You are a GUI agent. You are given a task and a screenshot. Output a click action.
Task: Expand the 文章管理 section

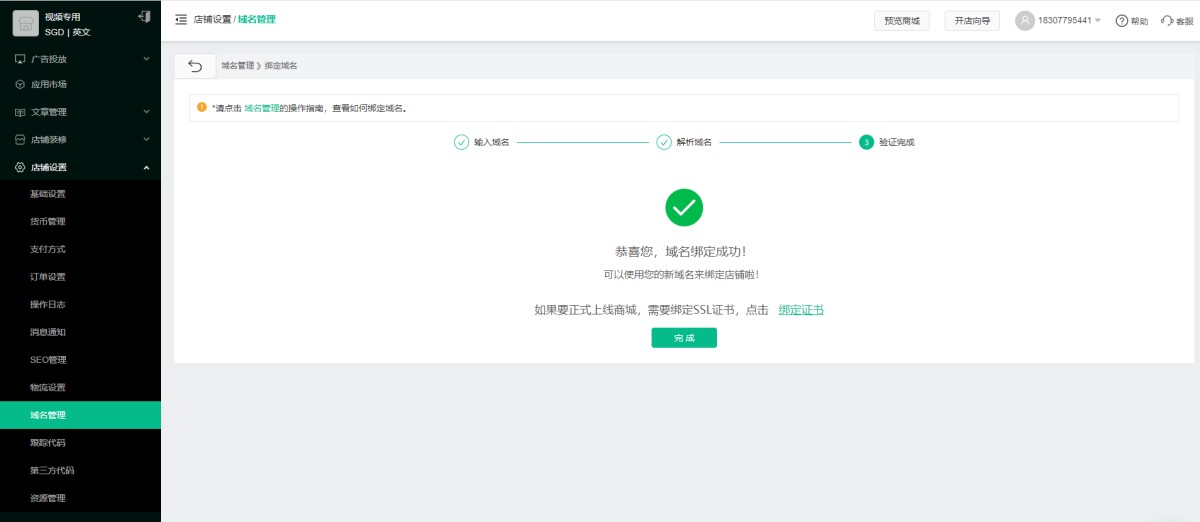(x=80, y=112)
